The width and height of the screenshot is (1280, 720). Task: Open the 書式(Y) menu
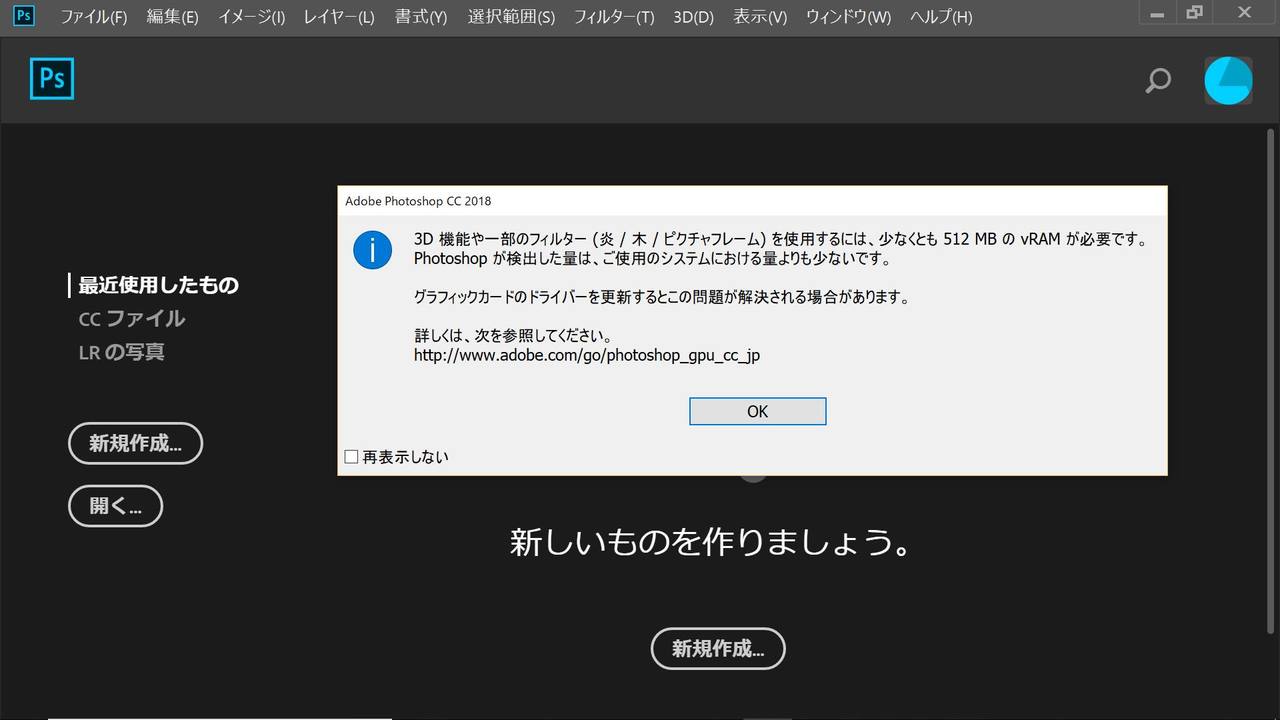[421, 17]
